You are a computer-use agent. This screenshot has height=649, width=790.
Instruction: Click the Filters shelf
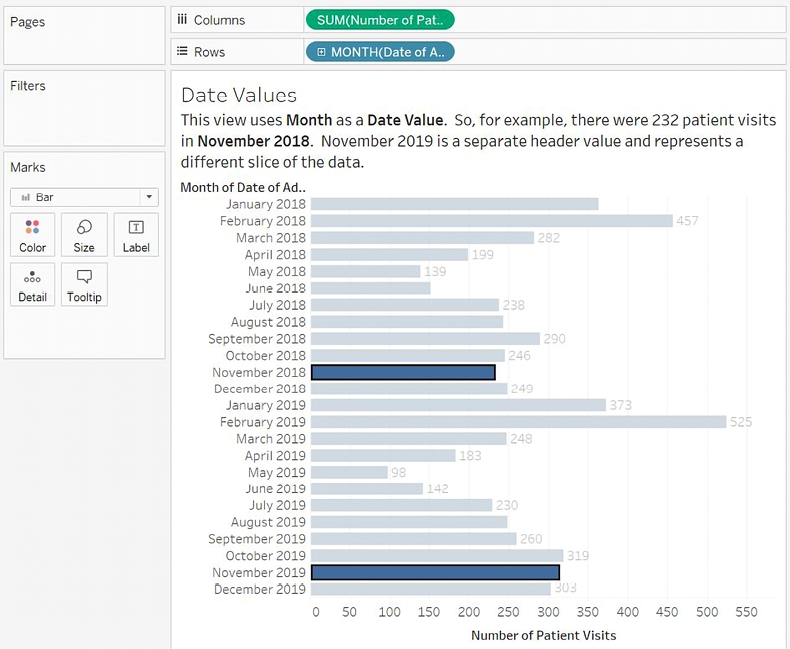(x=84, y=108)
